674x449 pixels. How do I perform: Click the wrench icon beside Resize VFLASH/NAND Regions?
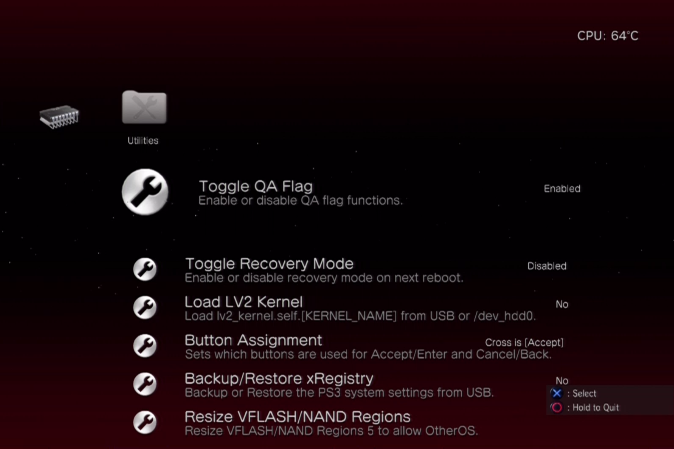tap(145, 422)
